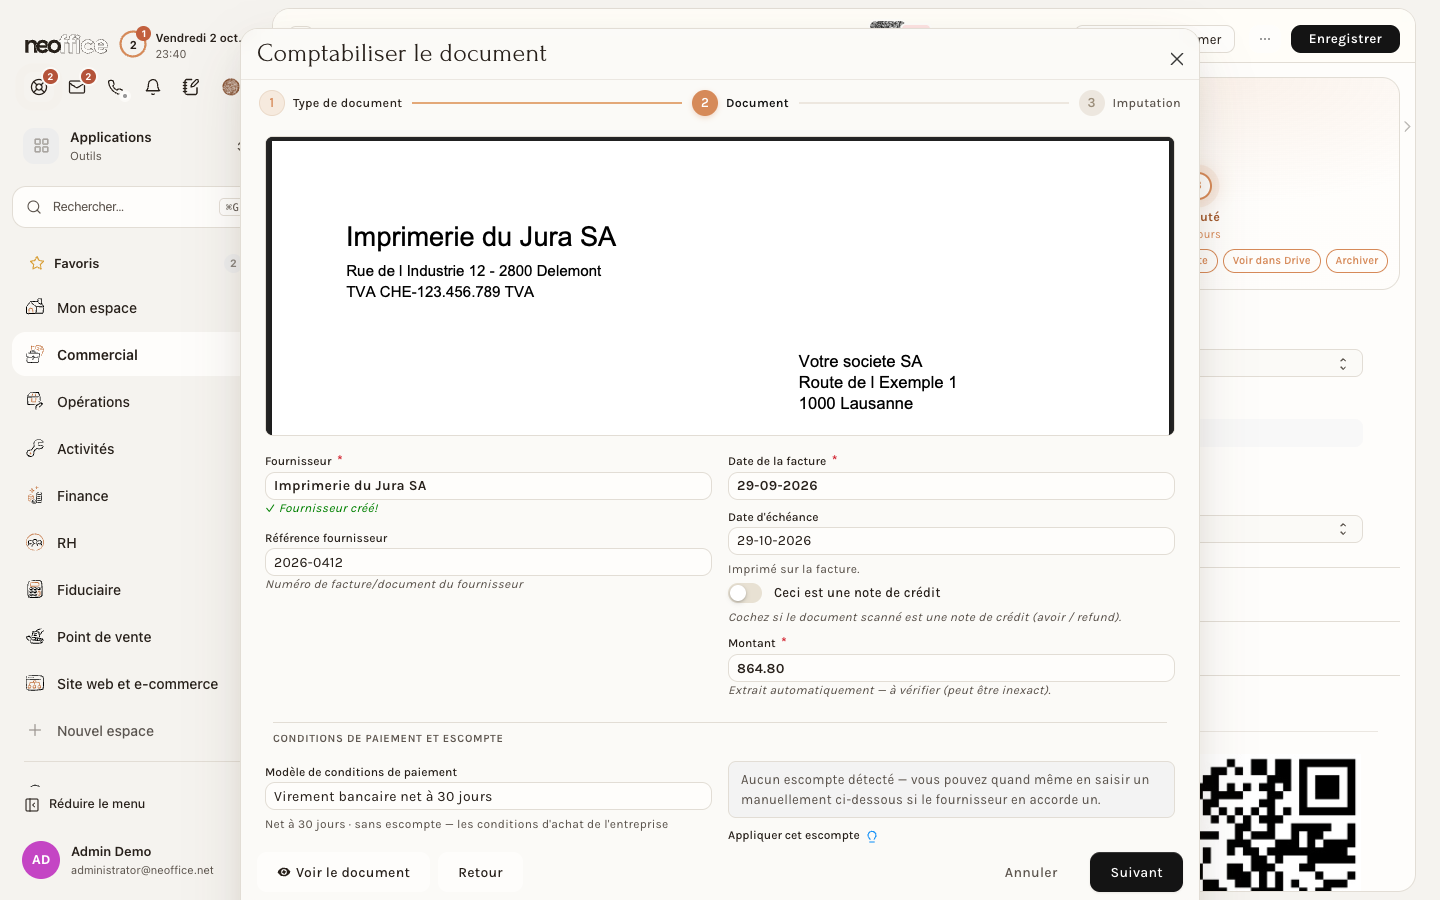Open the Applications grid icon
Image resolution: width=1440 pixels, height=900 pixels.
coord(41,146)
